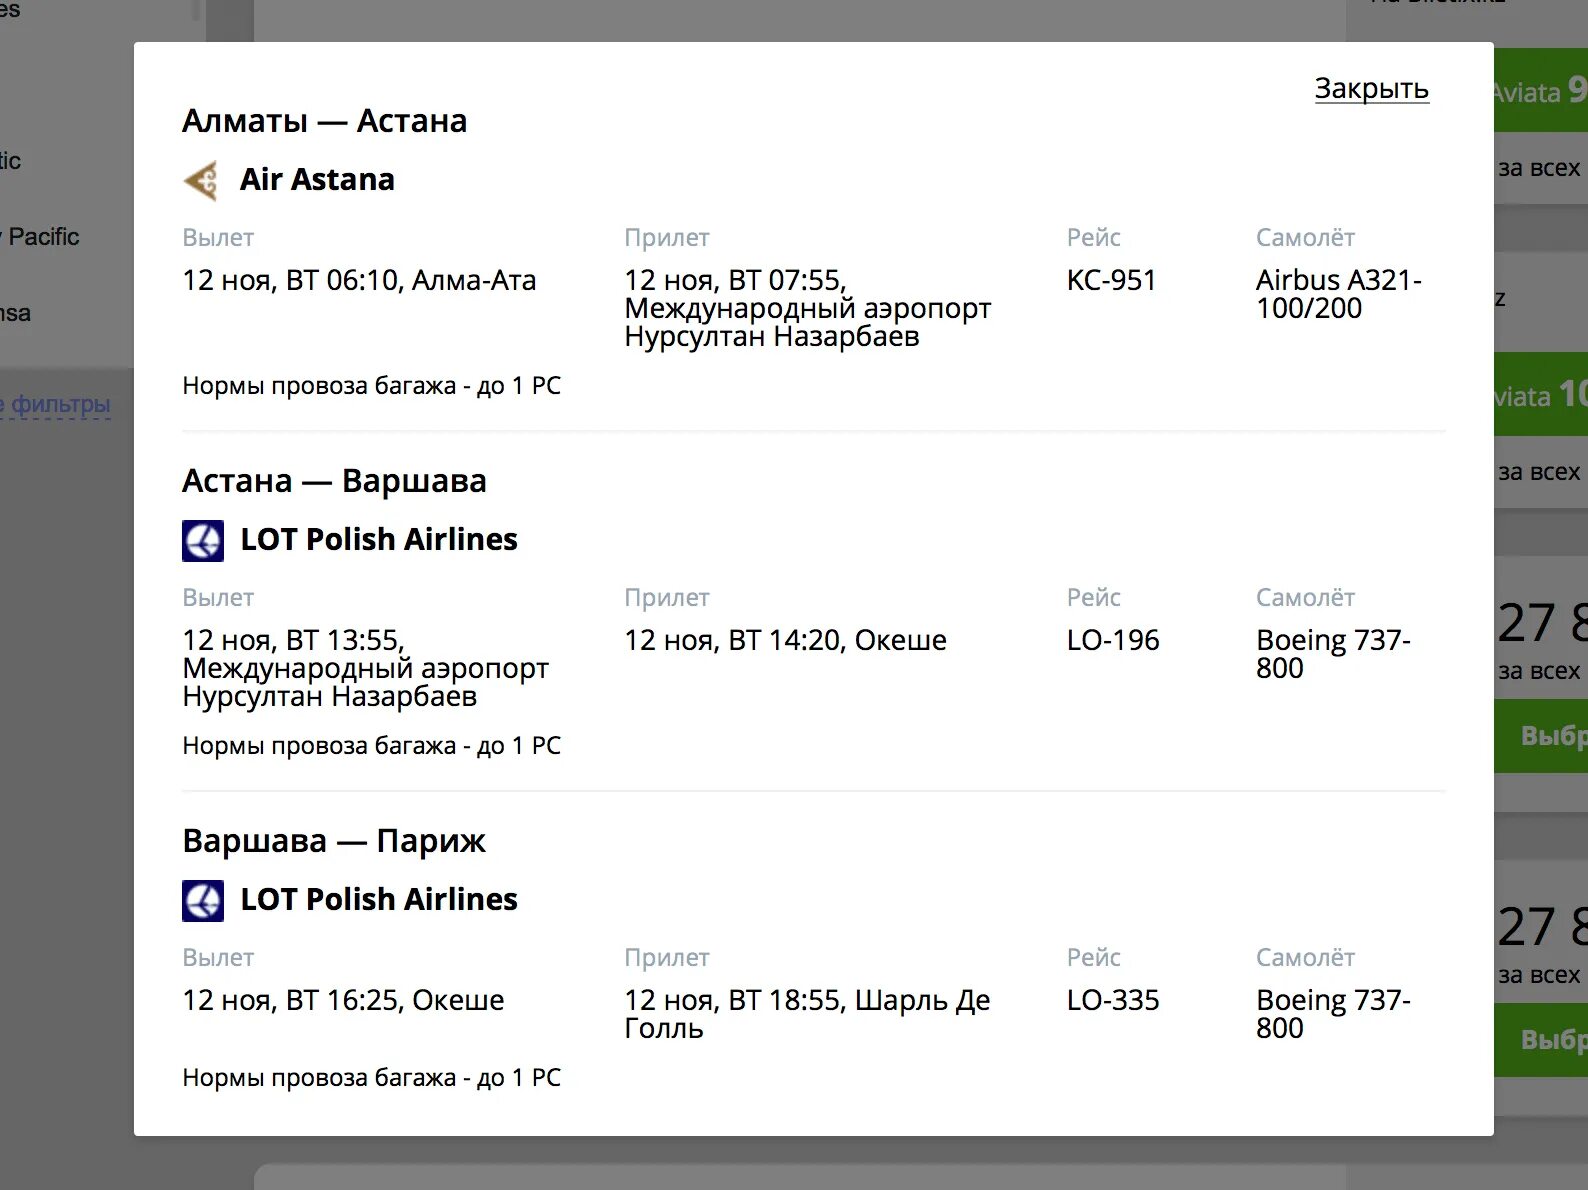The height and width of the screenshot is (1190, 1588).
Task: Select the Air Astana airline name
Action: pos(317,180)
